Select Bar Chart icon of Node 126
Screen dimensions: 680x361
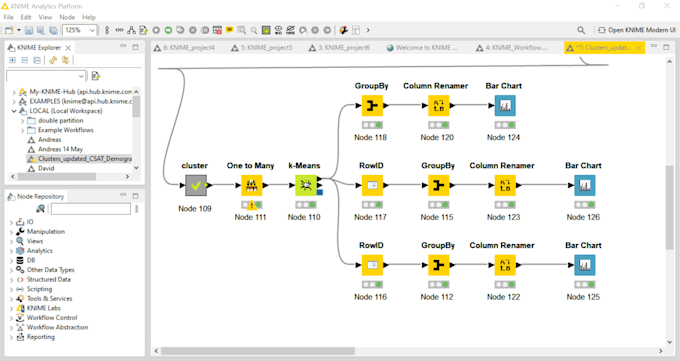[585, 185]
